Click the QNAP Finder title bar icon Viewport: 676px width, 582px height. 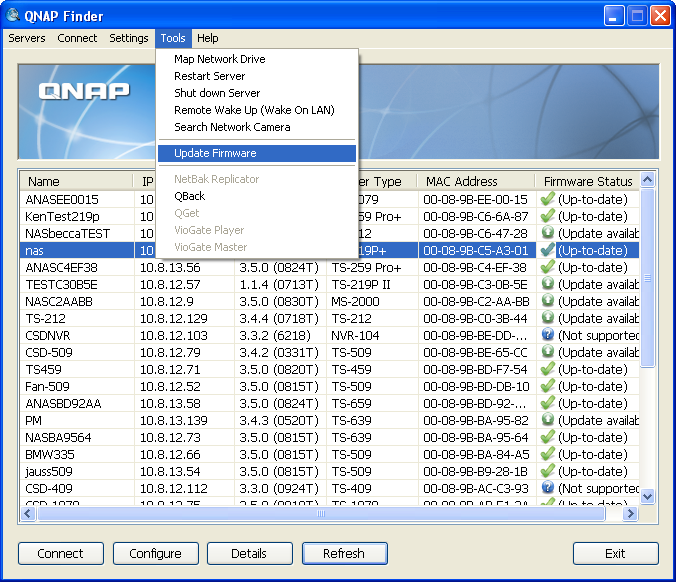tap(13, 15)
